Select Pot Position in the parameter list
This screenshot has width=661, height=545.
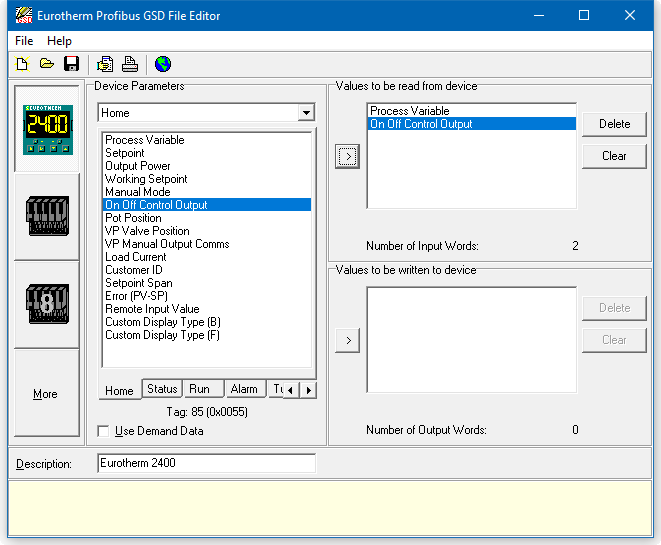(x=207, y=218)
